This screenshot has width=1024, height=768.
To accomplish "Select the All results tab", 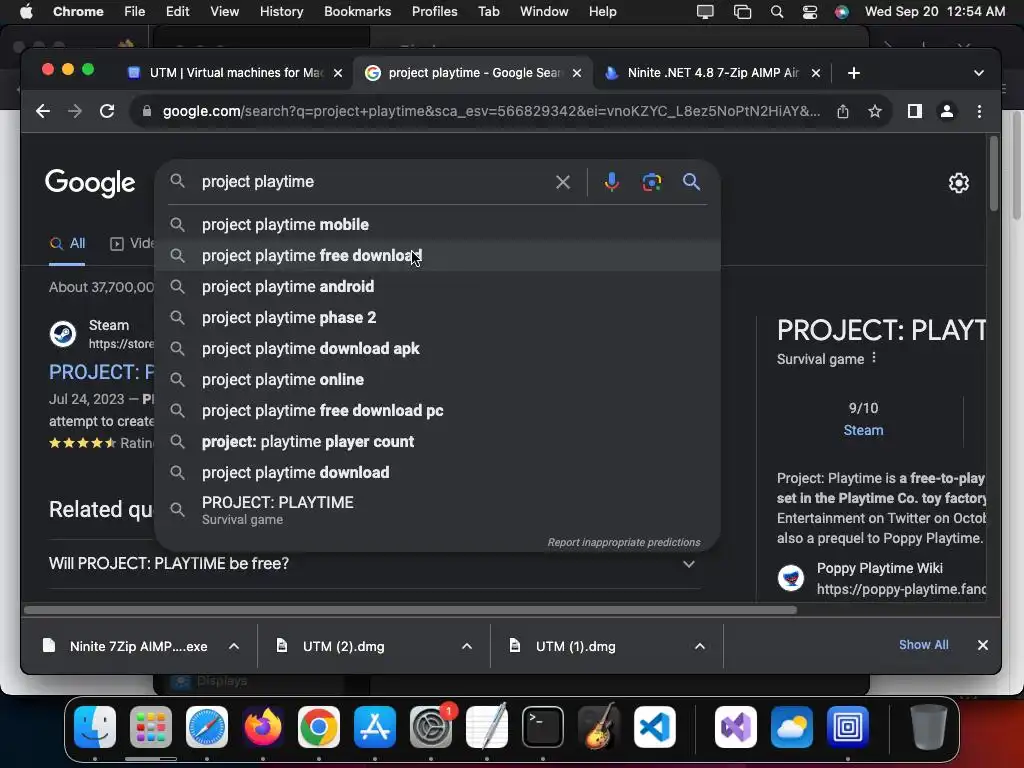I will (67, 244).
